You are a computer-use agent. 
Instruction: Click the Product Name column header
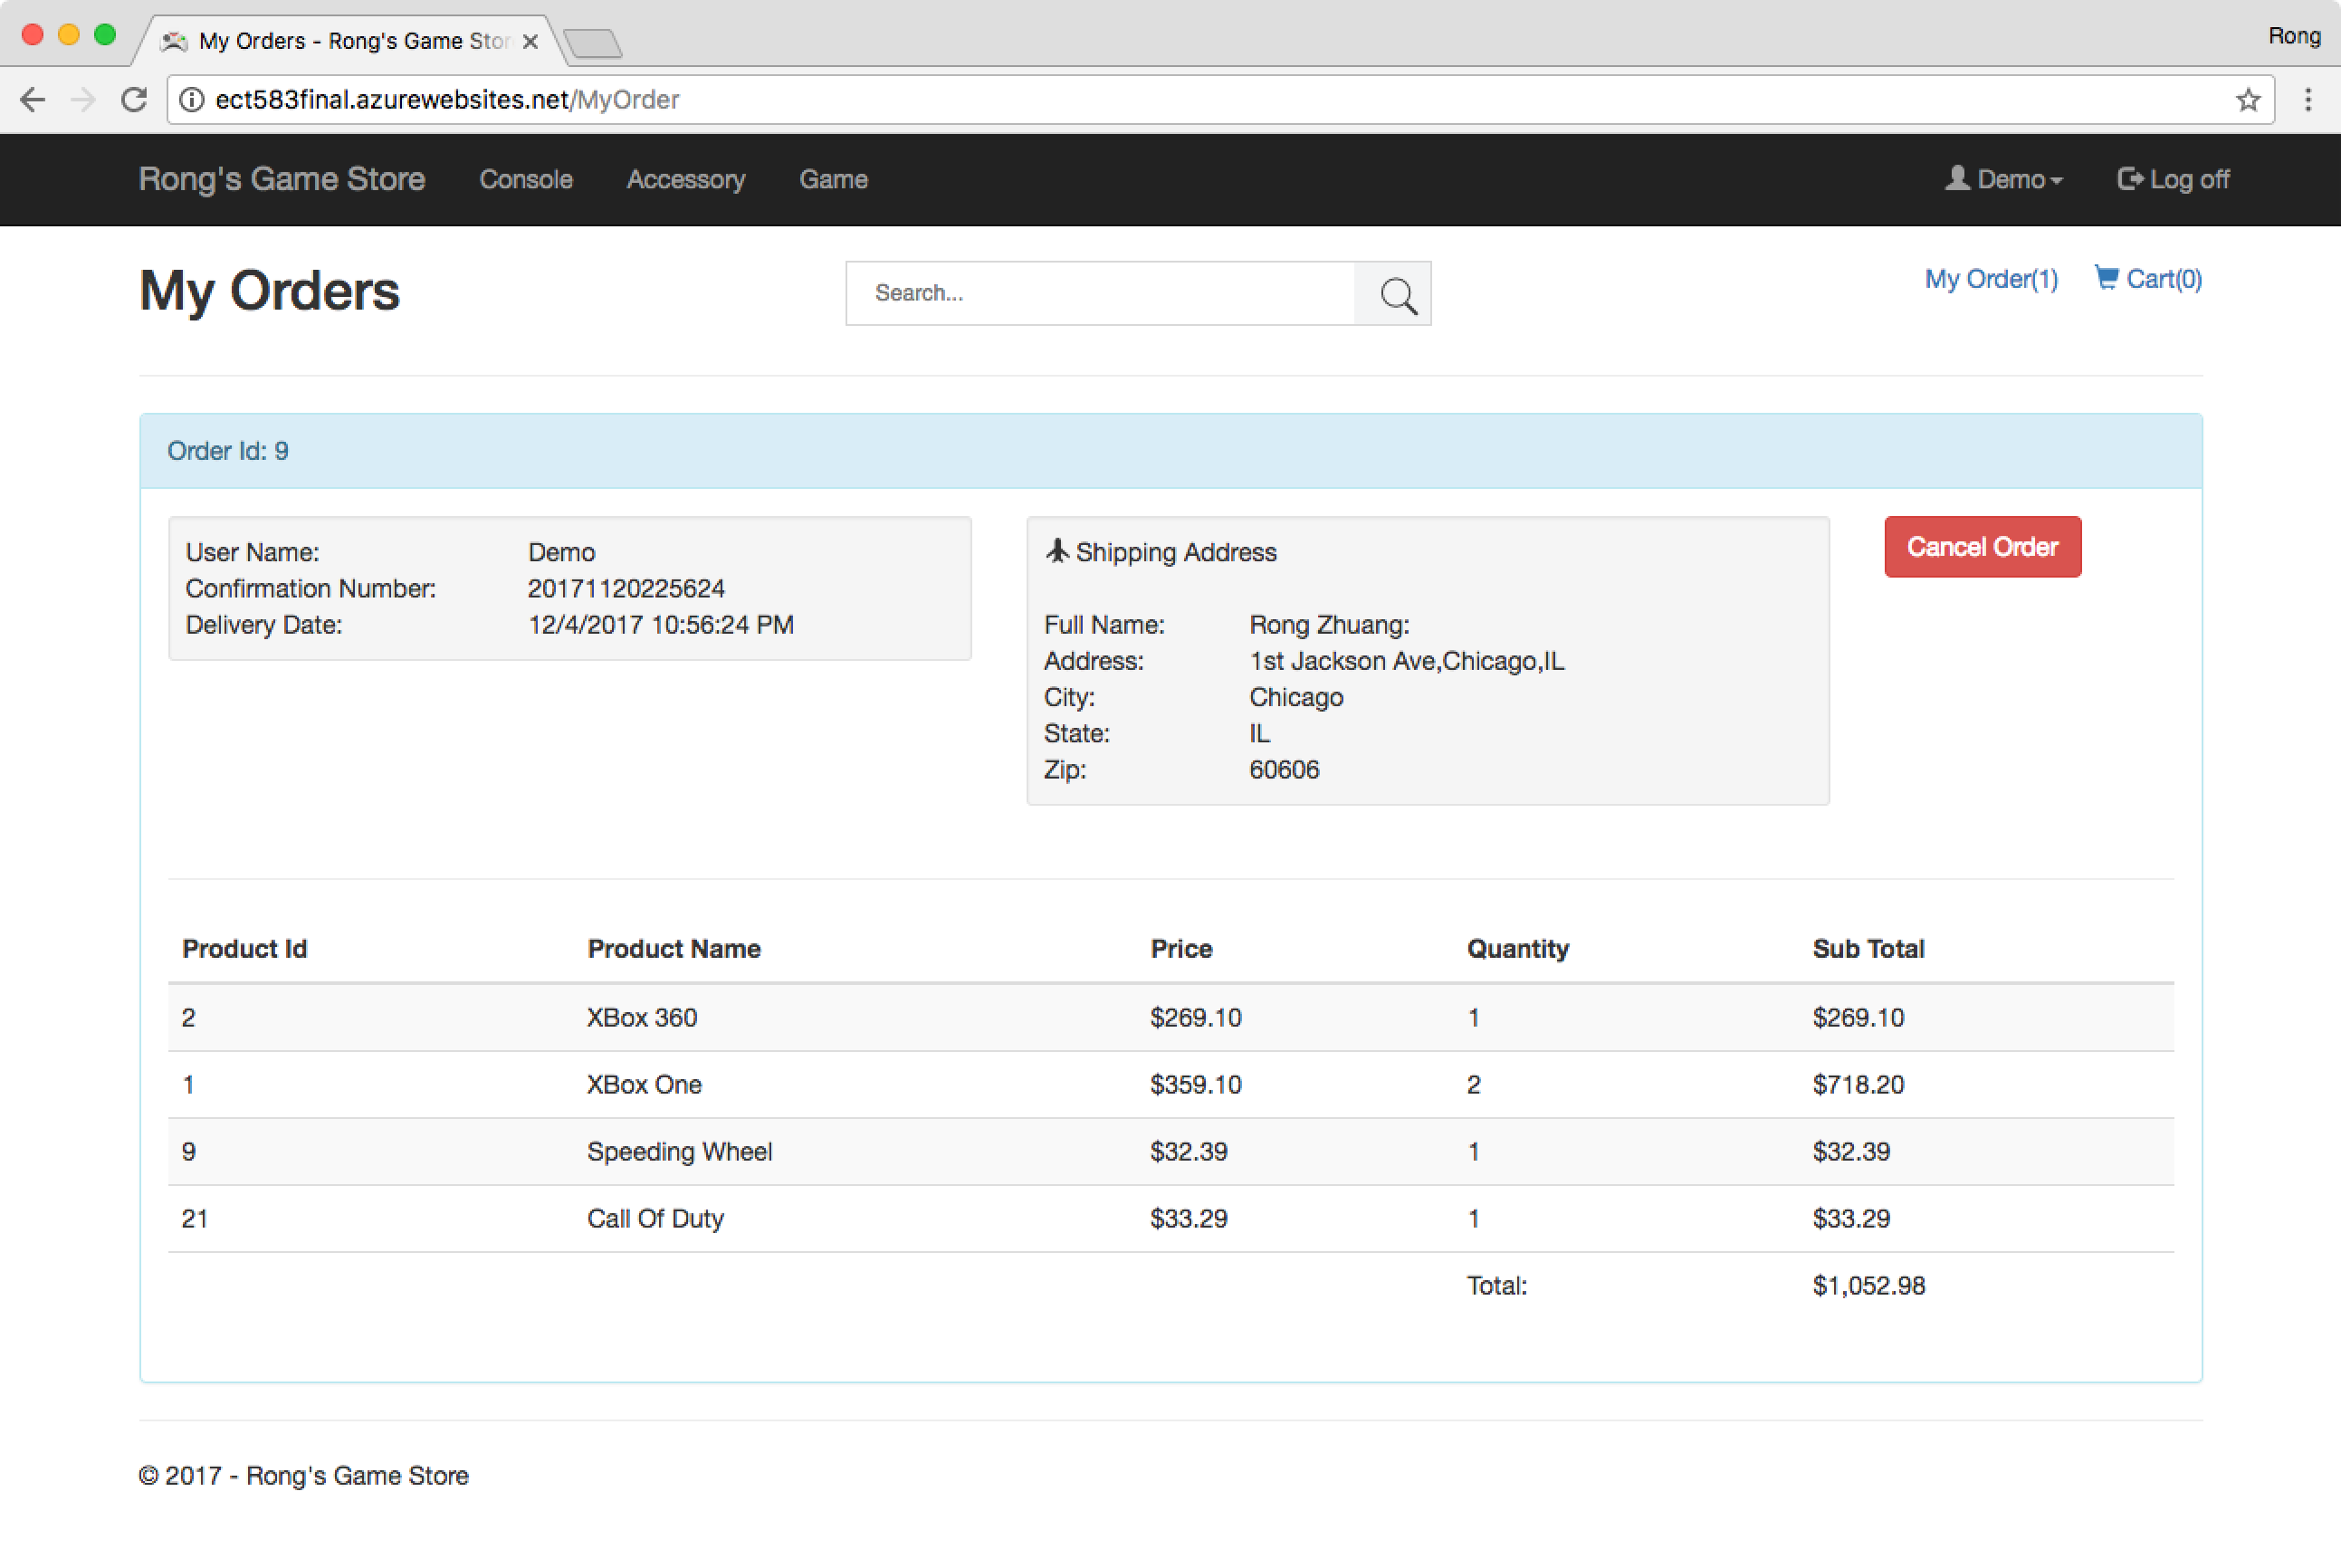click(x=674, y=948)
